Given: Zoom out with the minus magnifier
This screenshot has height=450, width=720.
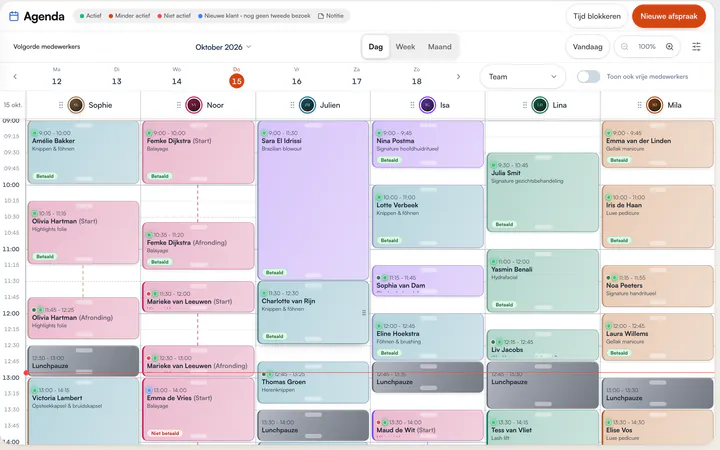Looking at the screenshot, I should [624, 46].
